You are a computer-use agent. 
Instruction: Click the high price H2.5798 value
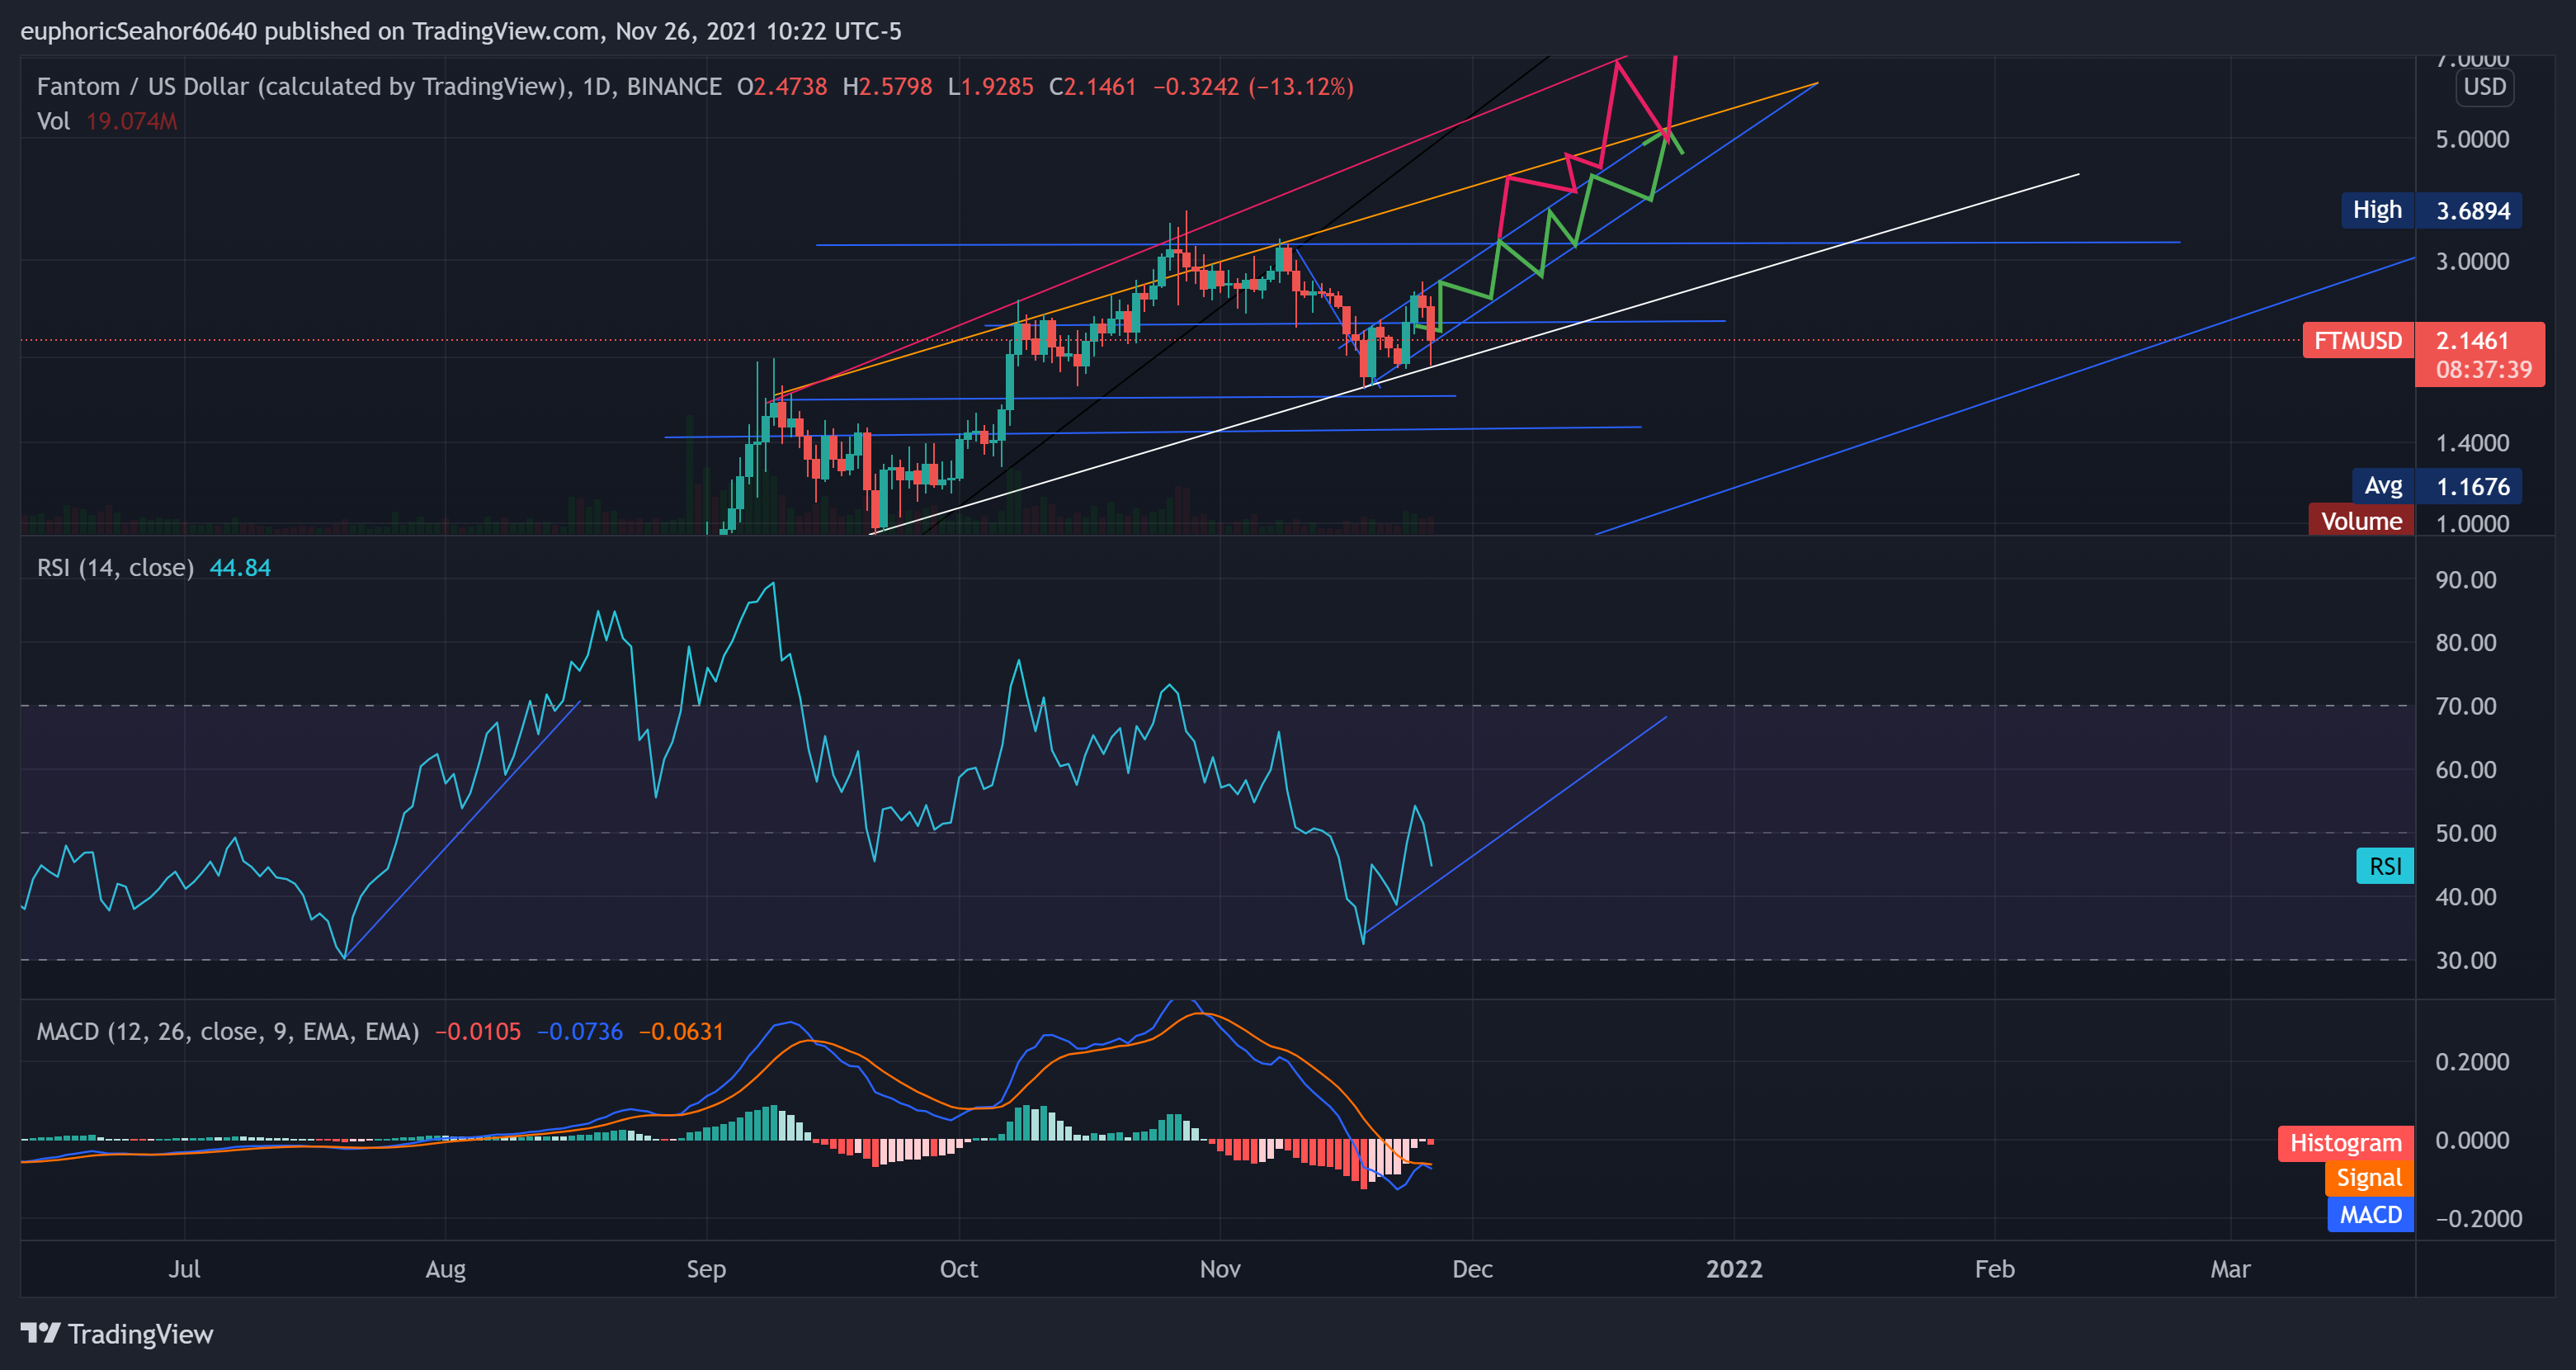(887, 87)
